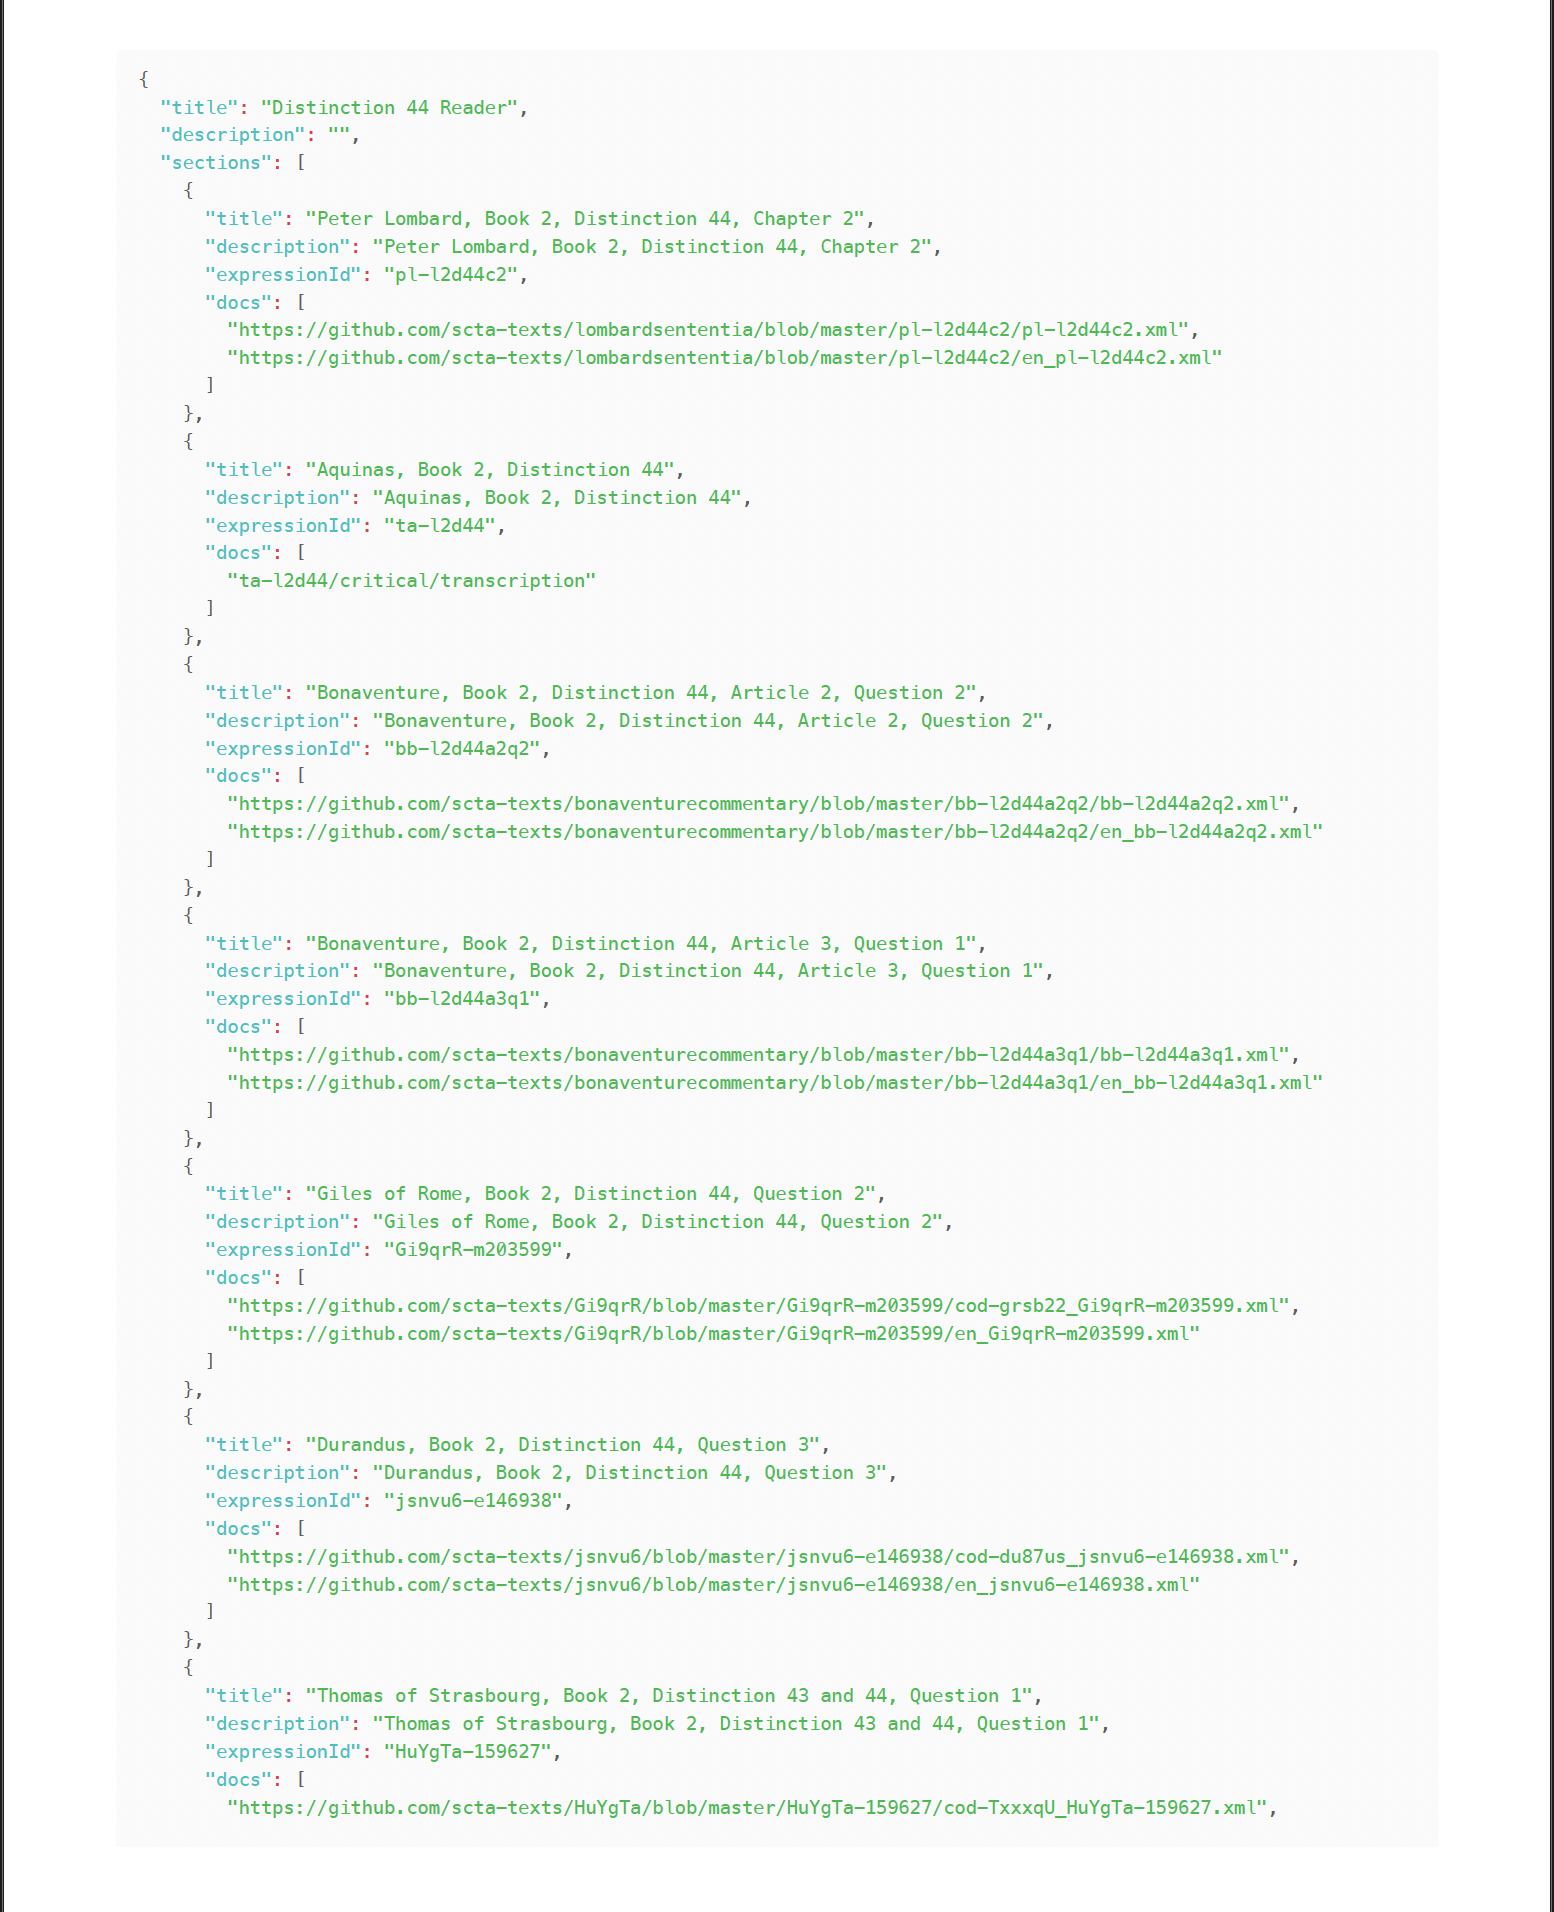The image size is (1554, 1912).
Task: Click the title "Giles of Rome, Book 2, Distinction 44, Question 2"
Action: click(x=591, y=1194)
